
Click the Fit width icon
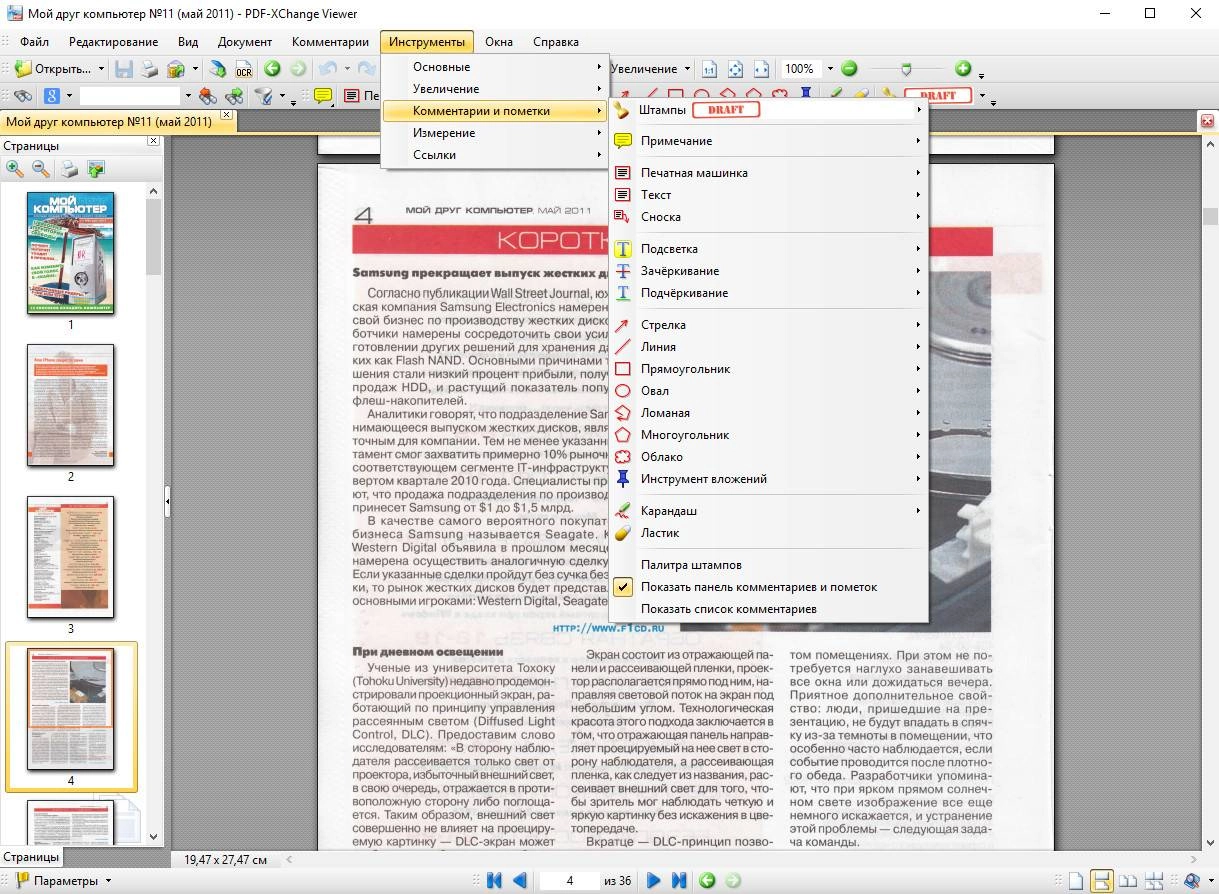(x=761, y=69)
